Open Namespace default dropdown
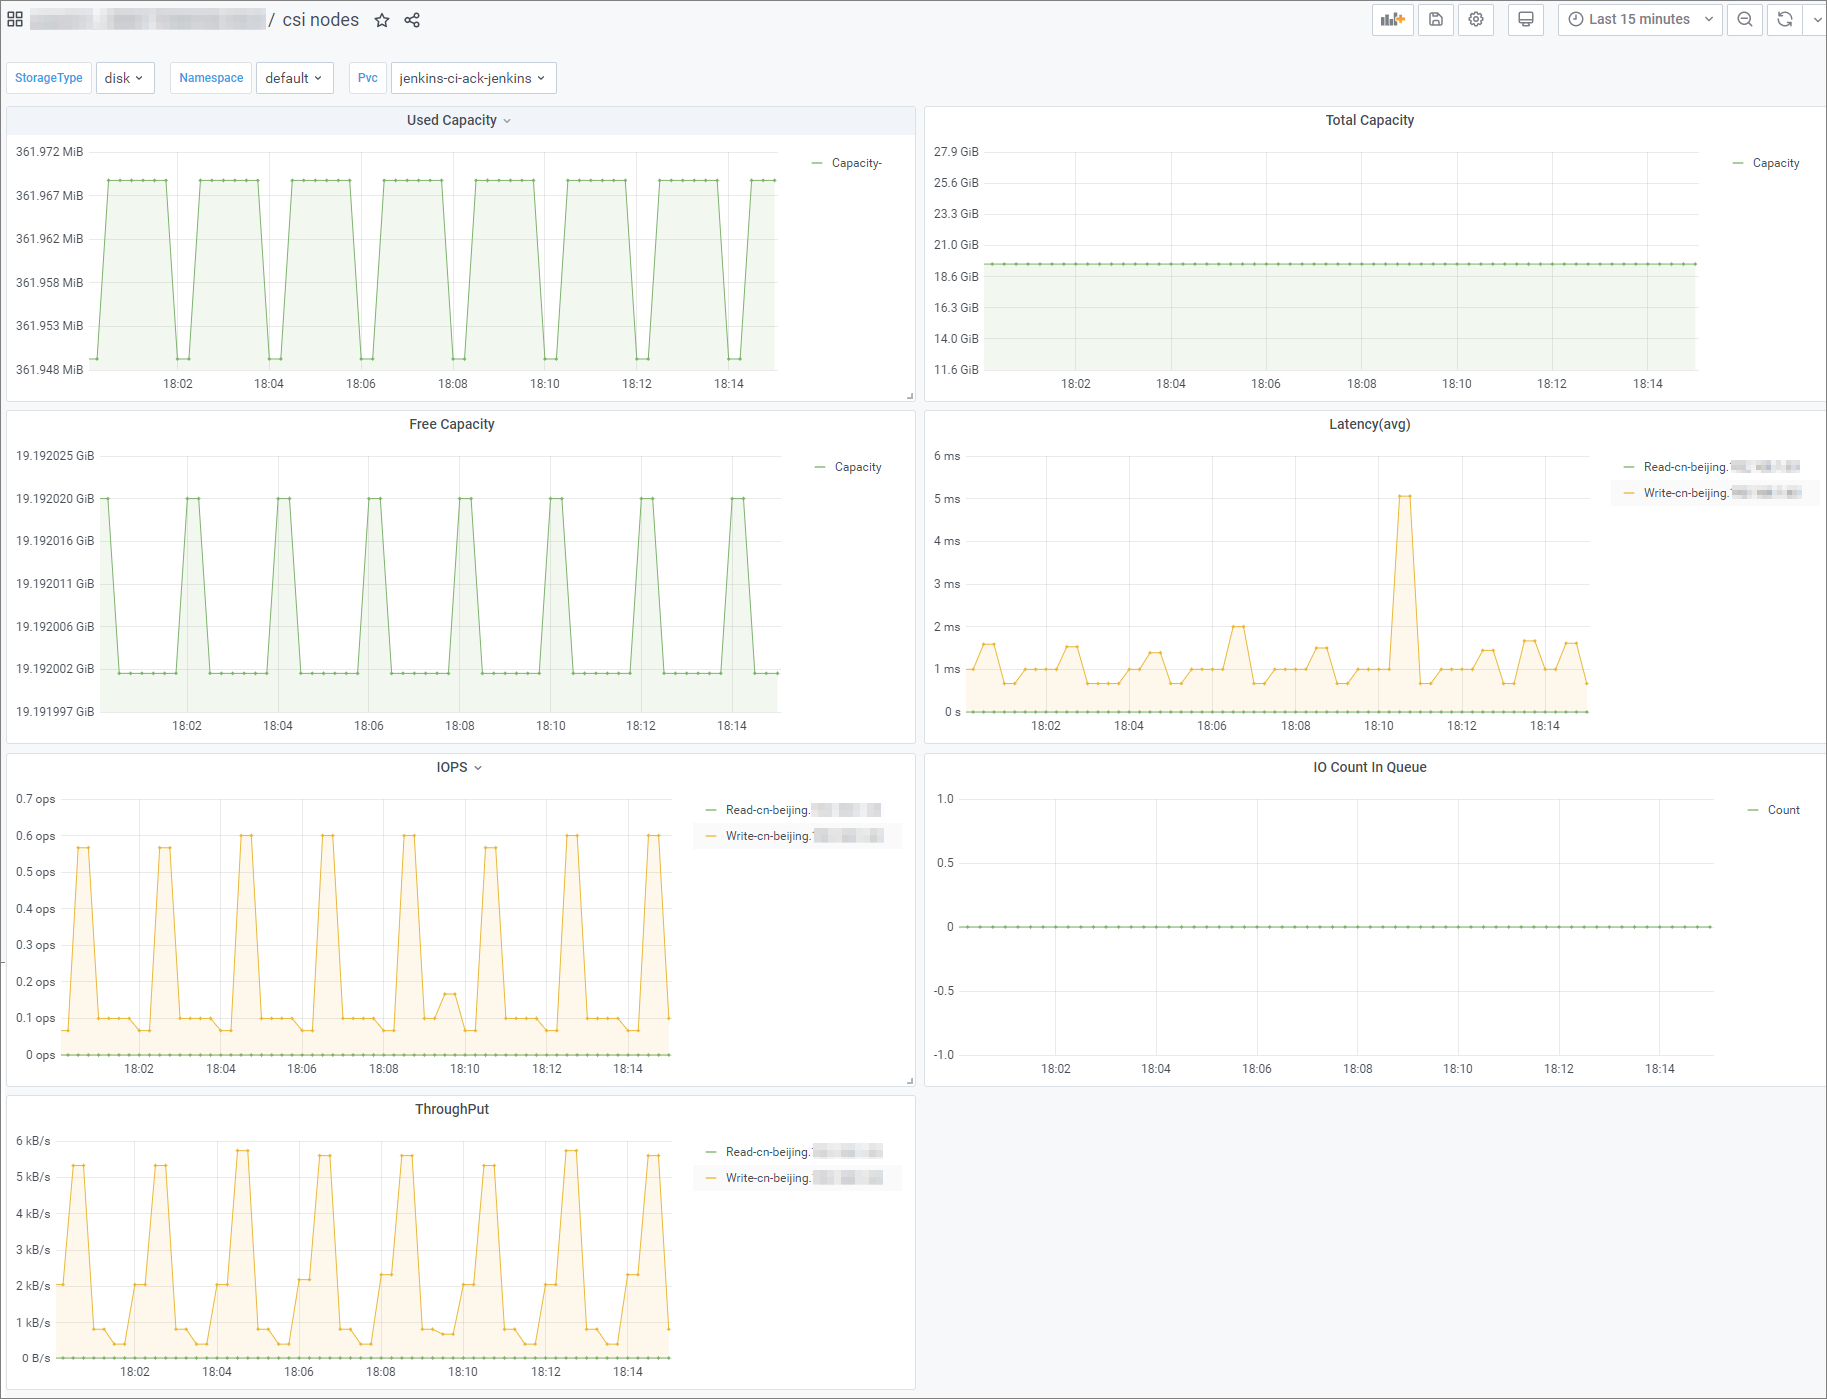 coord(295,78)
